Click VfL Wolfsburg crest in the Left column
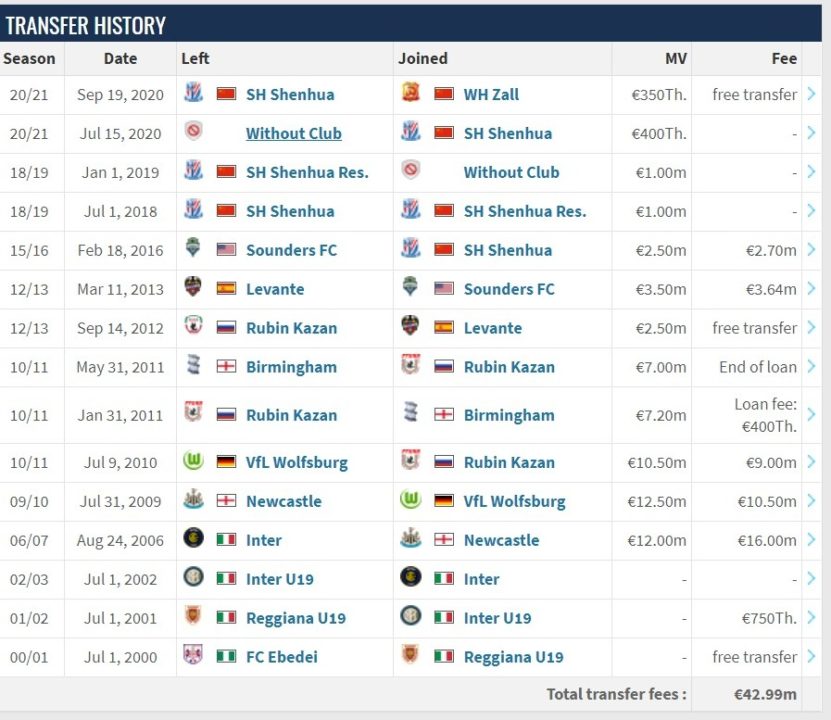 pos(194,462)
